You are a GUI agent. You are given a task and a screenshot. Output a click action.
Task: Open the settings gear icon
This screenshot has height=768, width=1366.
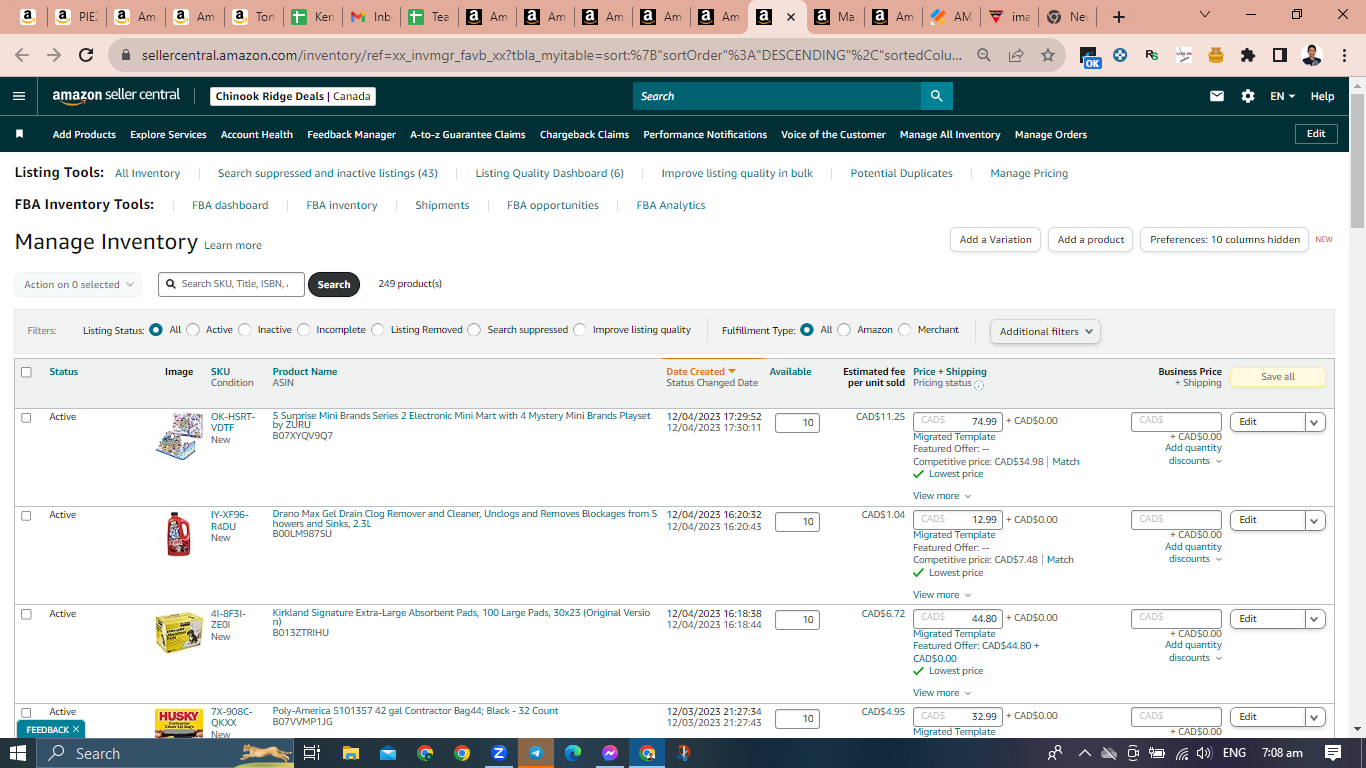[1248, 96]
